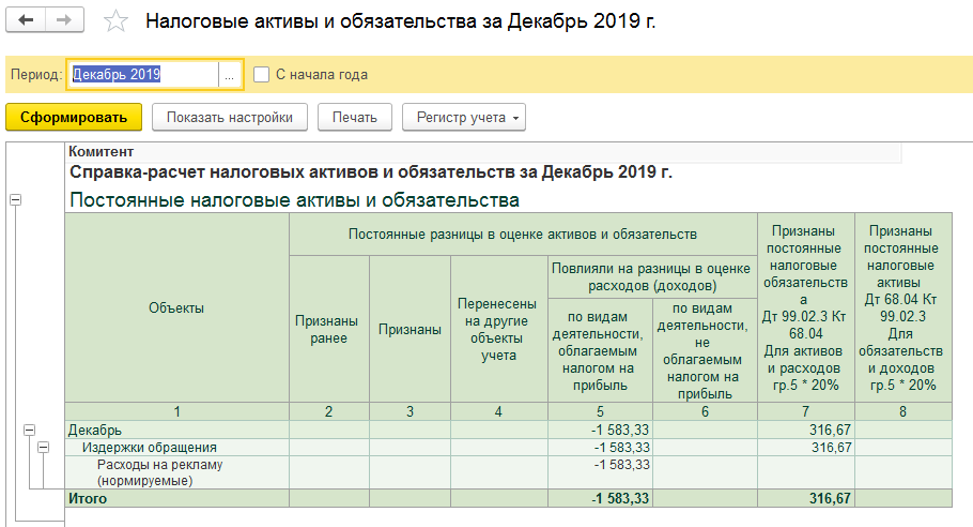Click column number 8 cell
This screenshot has width=973, height=527.
click(904, 412)
